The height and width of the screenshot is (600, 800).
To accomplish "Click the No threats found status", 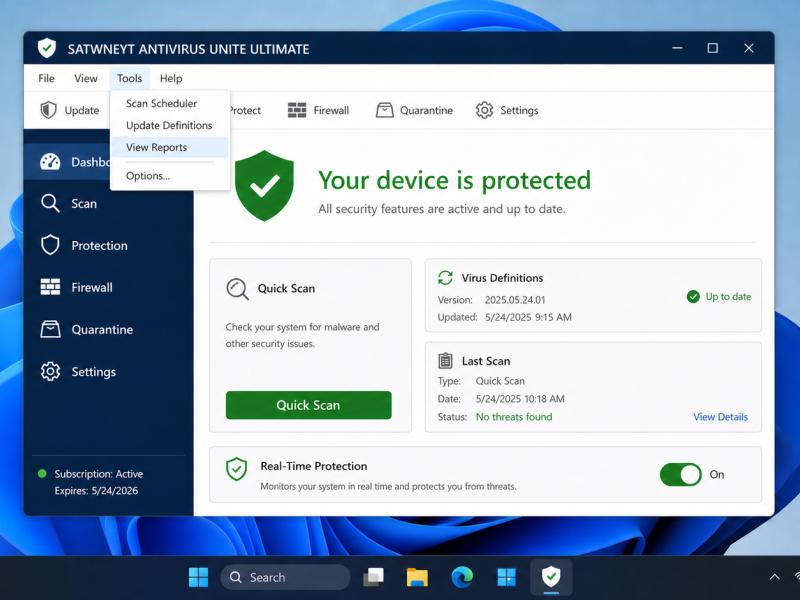I will [x=514, y=417].
